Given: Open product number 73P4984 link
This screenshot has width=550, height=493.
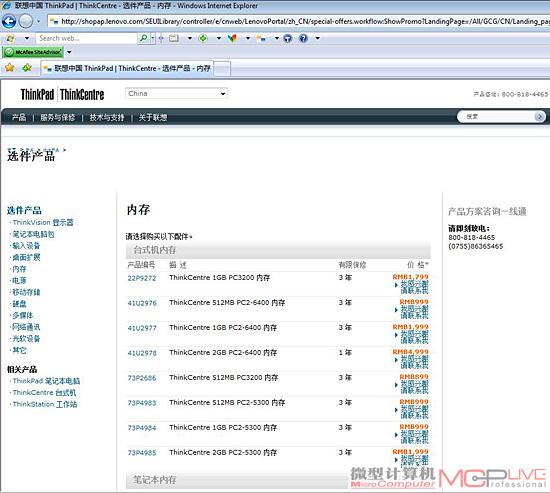Looking at the screenshot, I should click(x=142, y=428).
